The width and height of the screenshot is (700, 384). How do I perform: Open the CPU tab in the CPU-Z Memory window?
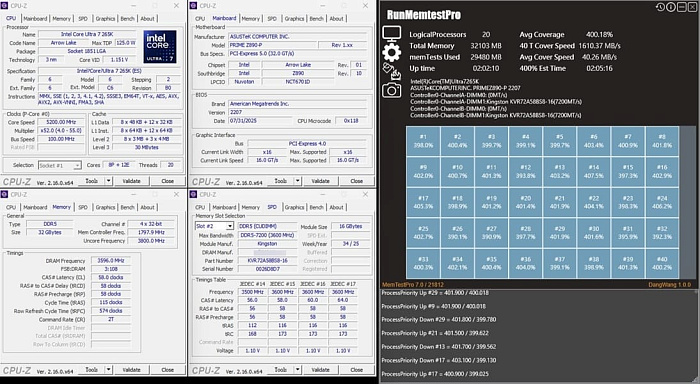11,208
